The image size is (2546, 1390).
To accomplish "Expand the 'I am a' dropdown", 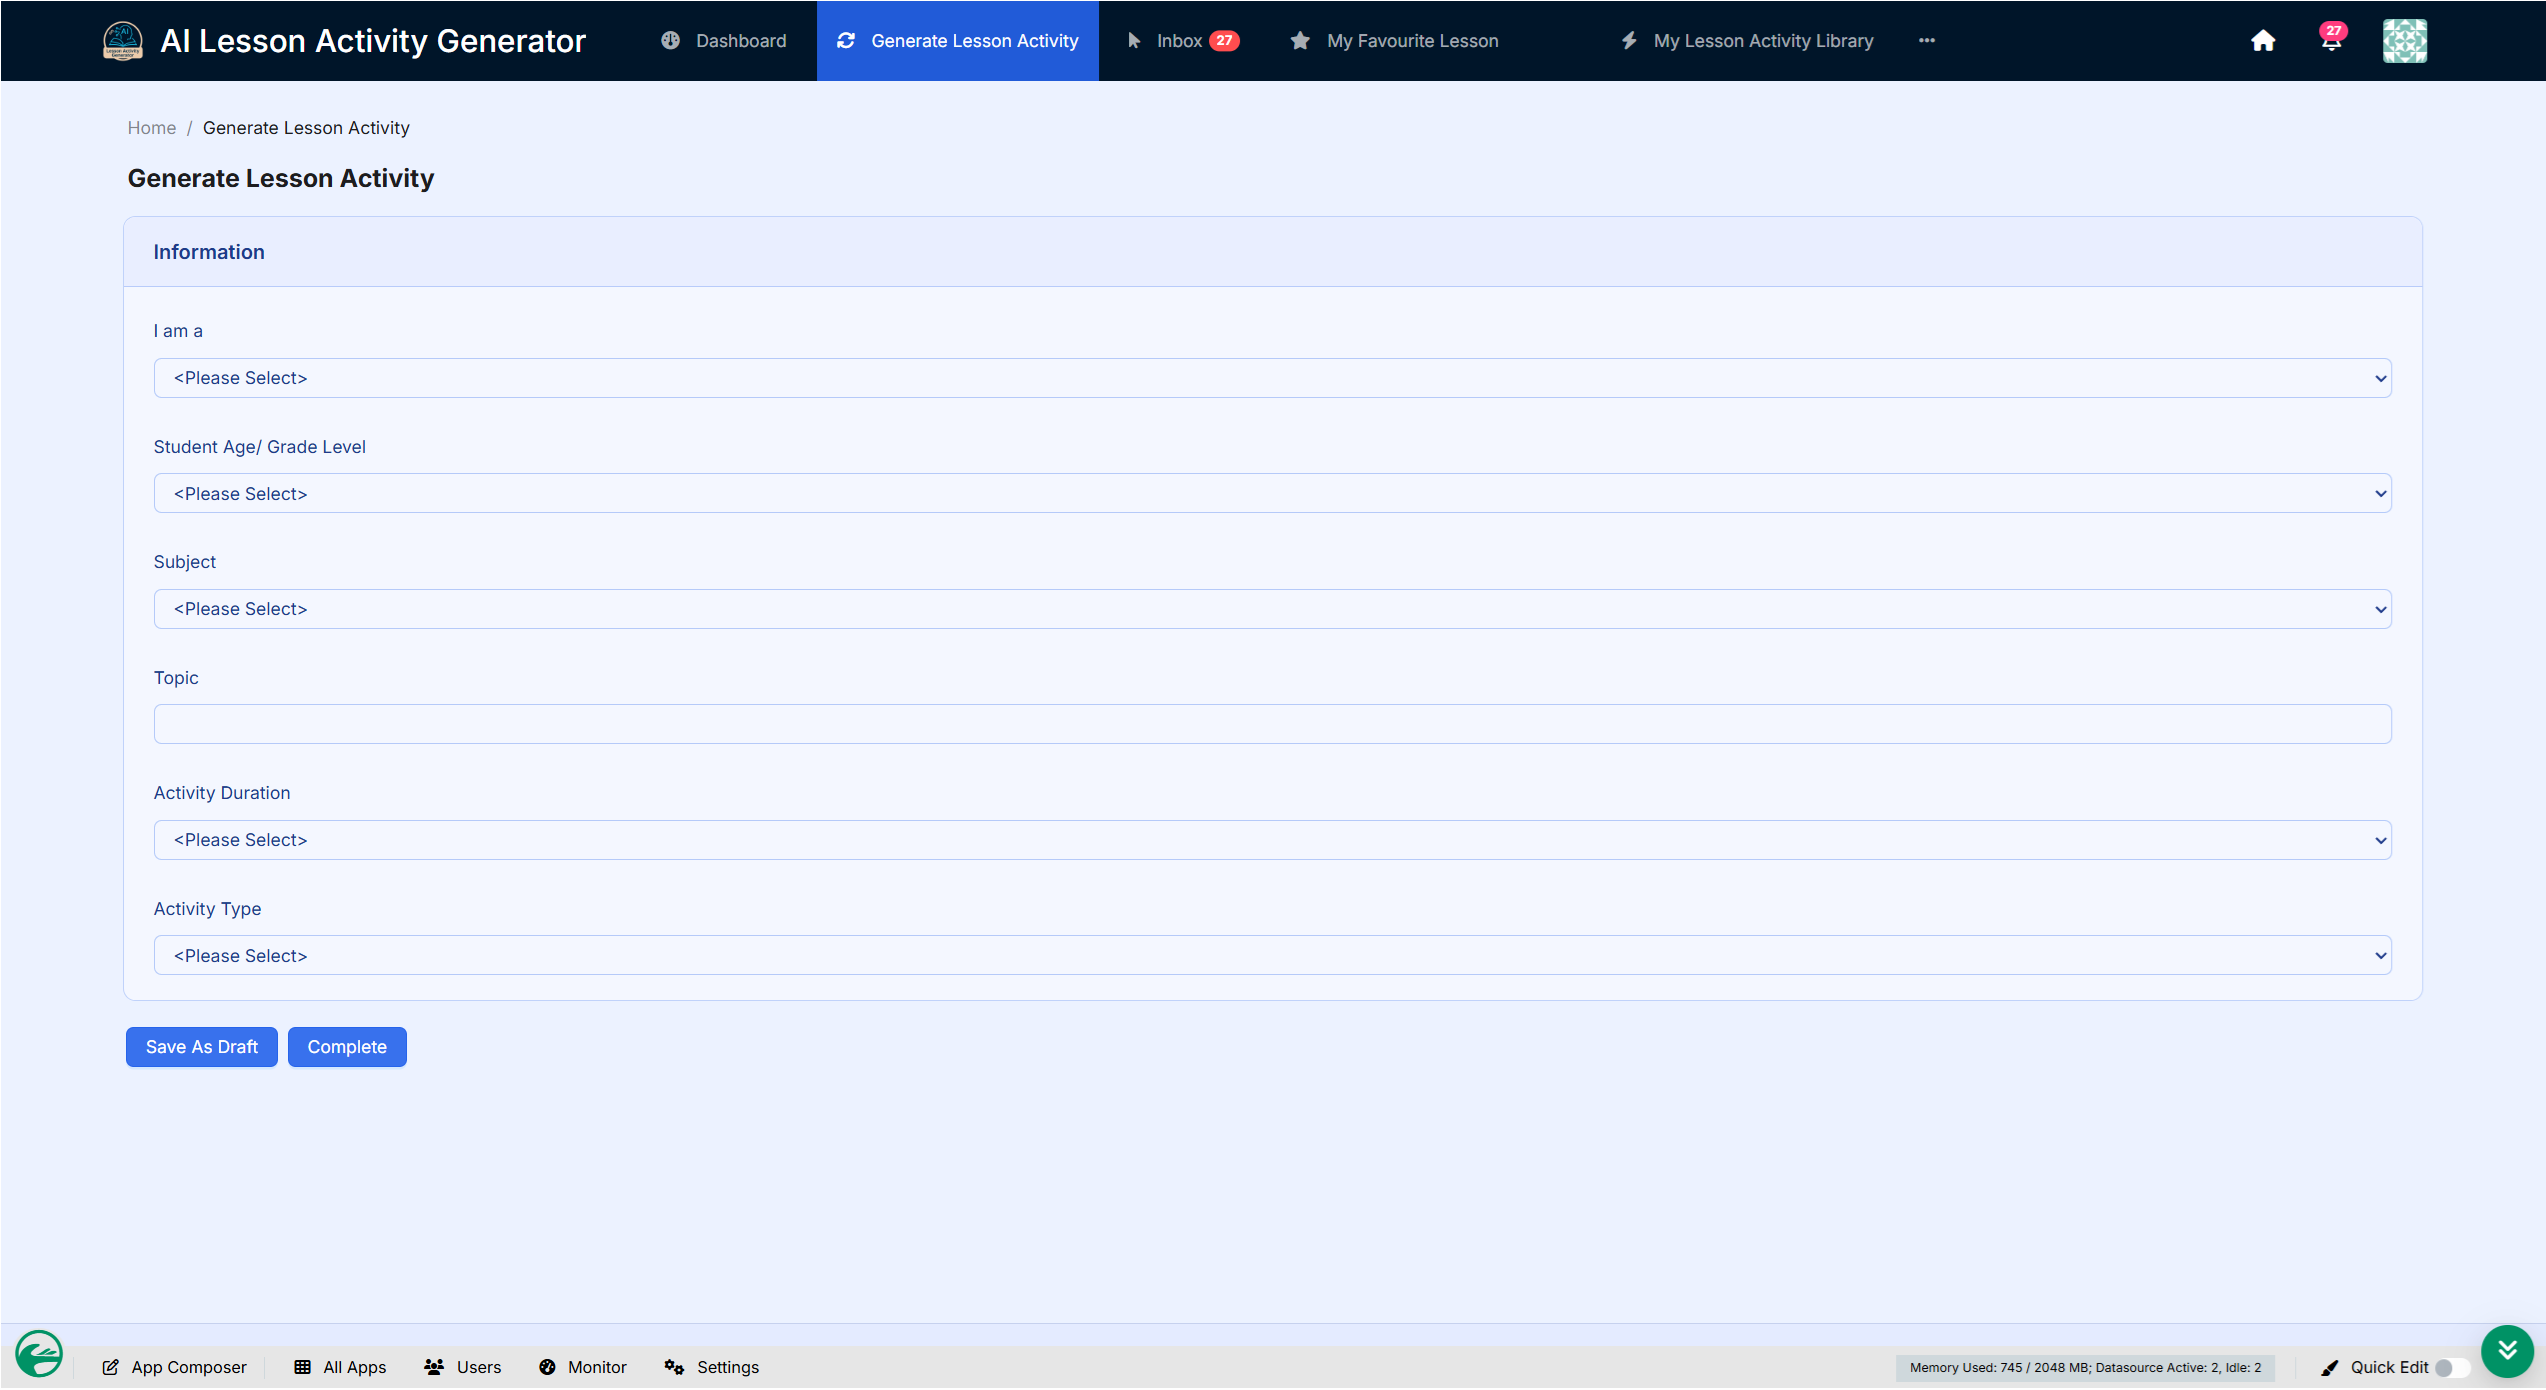I will [1272, 378].
